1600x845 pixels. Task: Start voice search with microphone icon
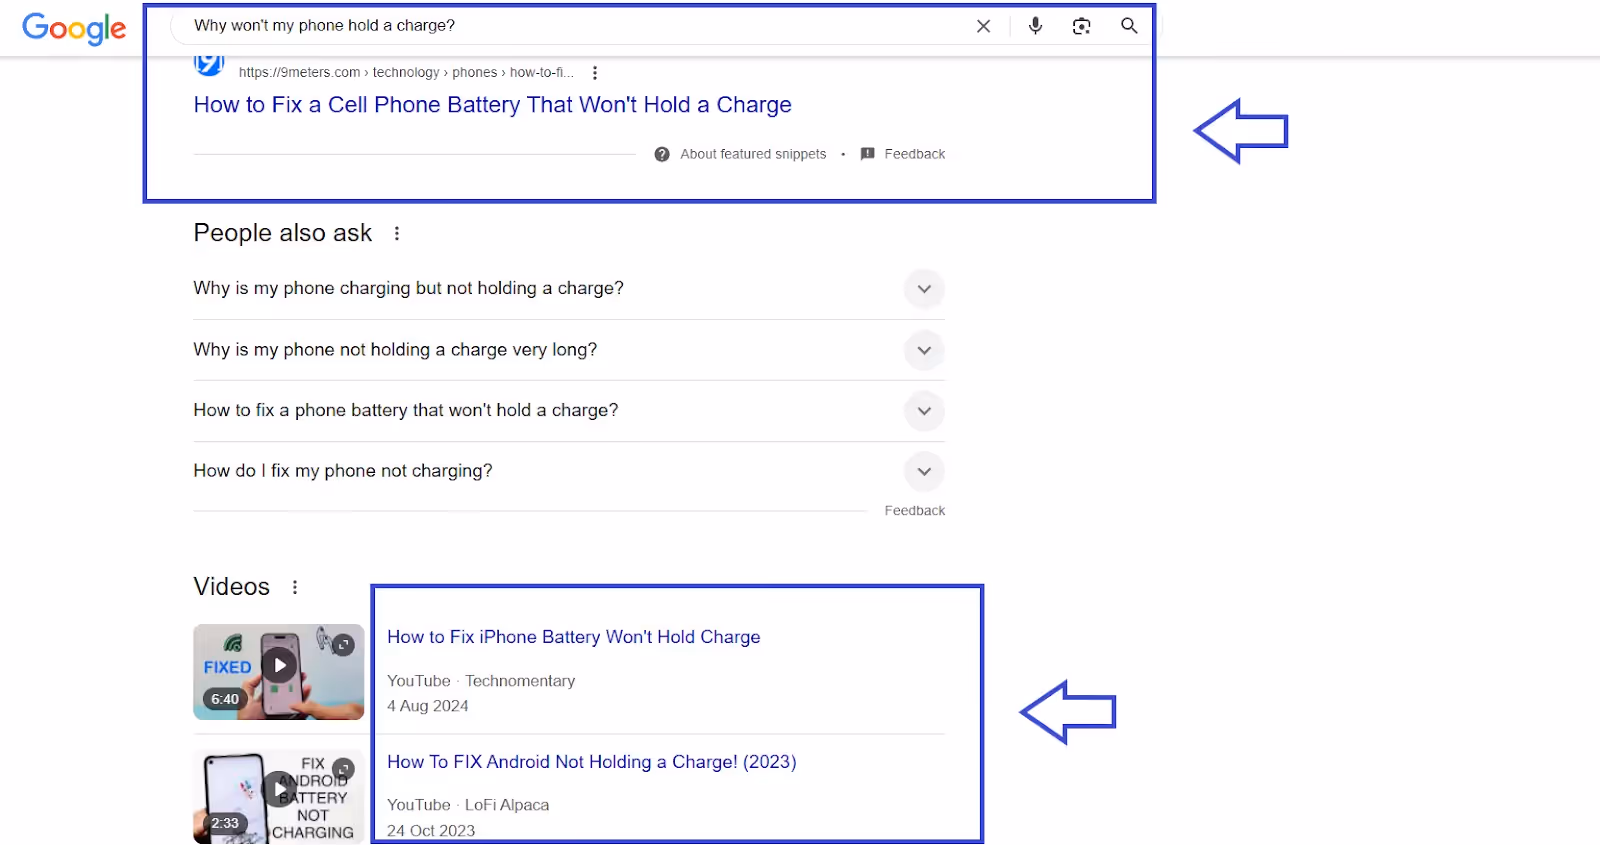(x=1035, y=26)
